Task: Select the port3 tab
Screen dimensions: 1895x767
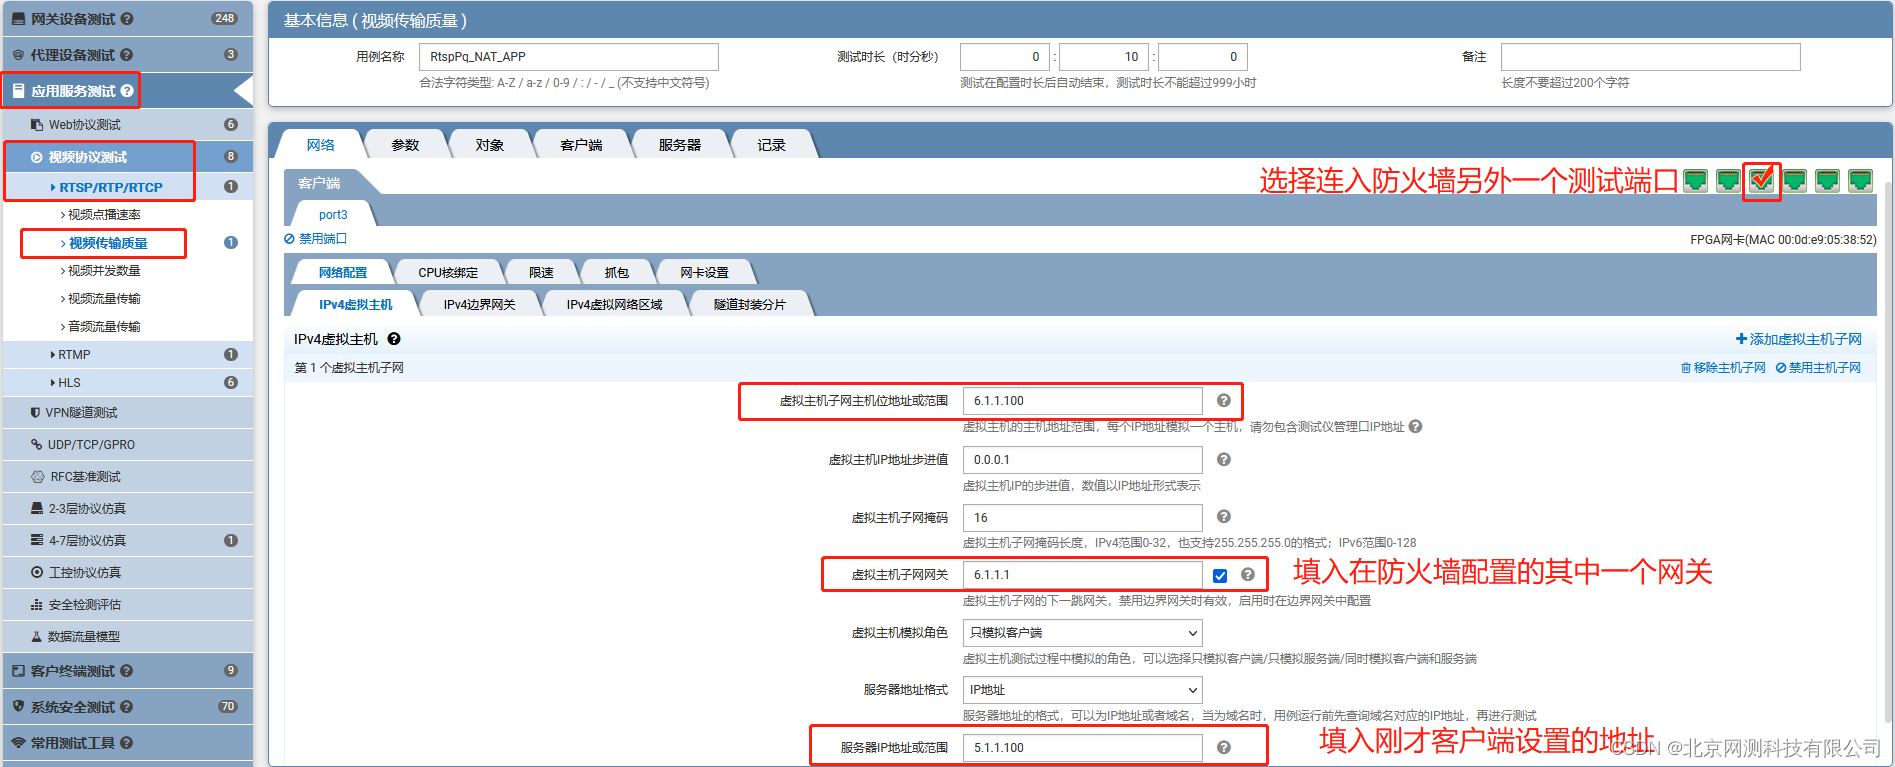Action: click(333, 214)
